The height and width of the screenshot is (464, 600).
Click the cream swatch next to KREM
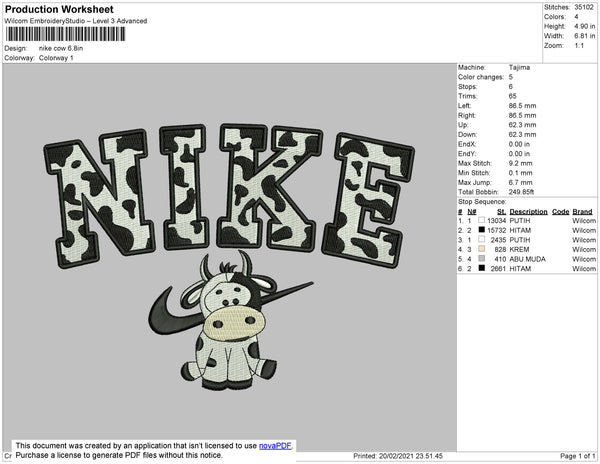click(481, 249)
